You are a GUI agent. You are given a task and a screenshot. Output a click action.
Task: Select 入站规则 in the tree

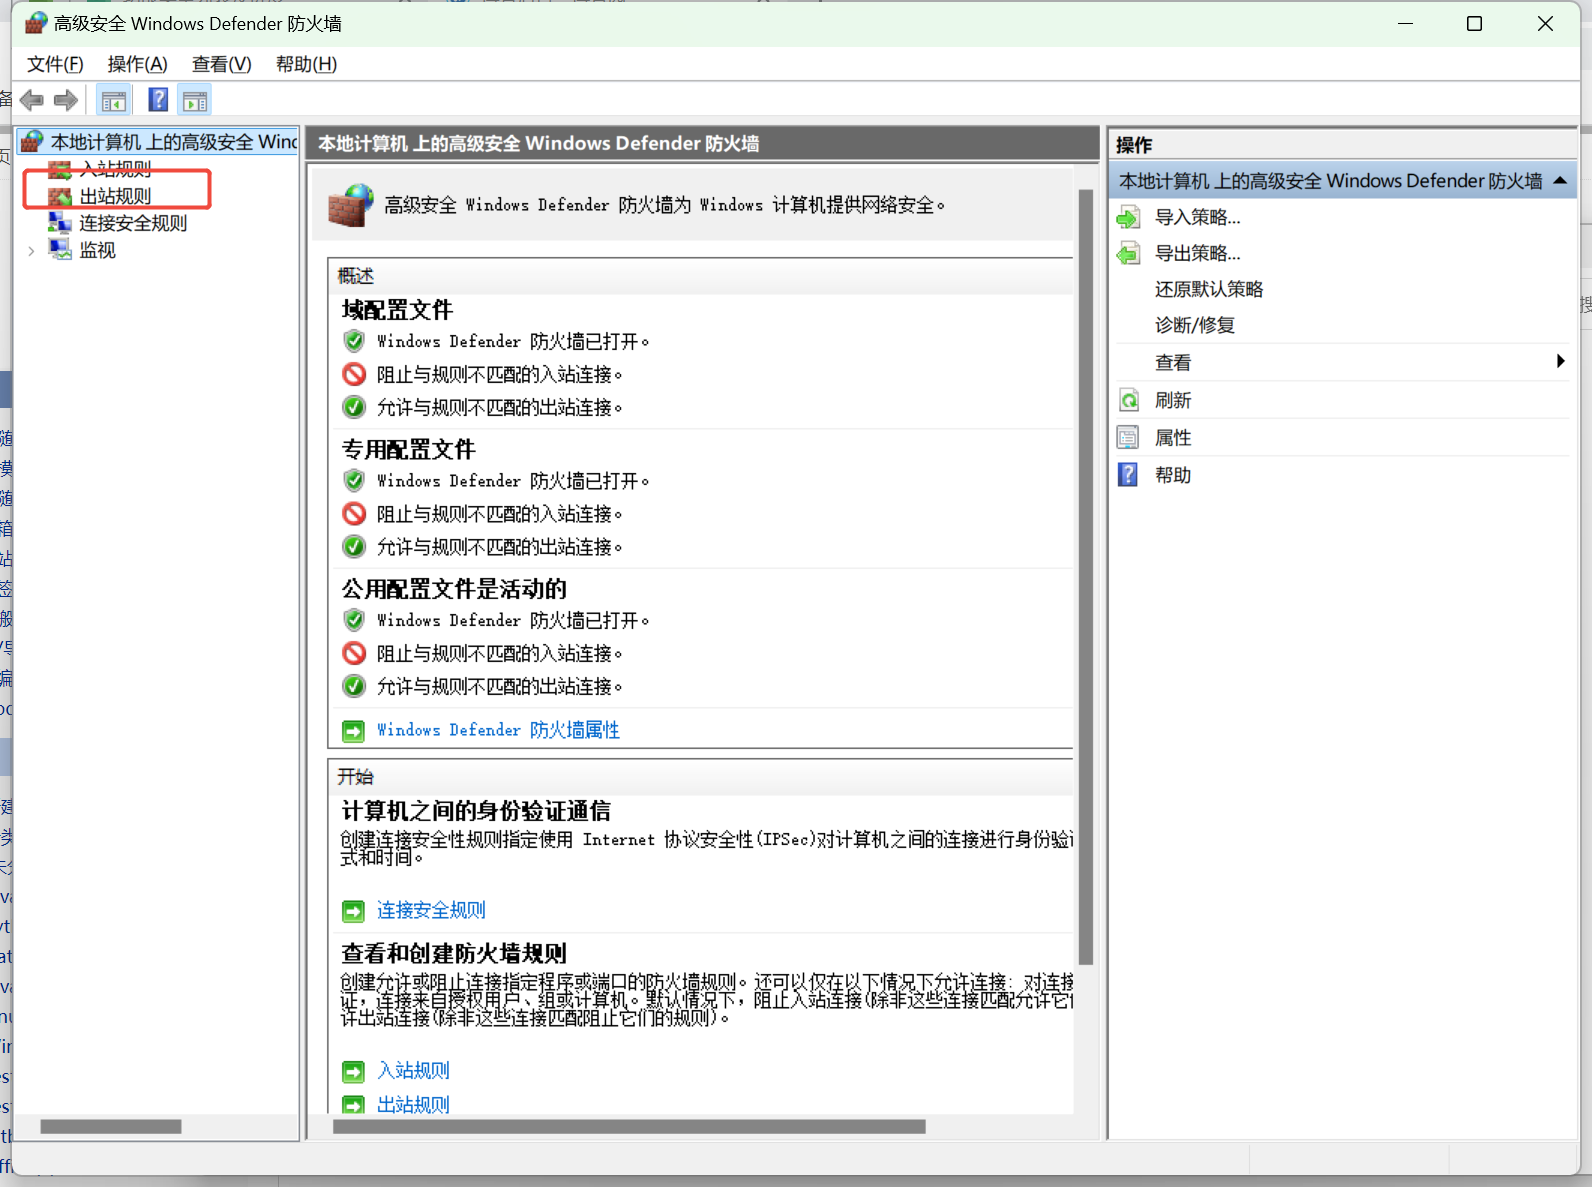(115, 169)
